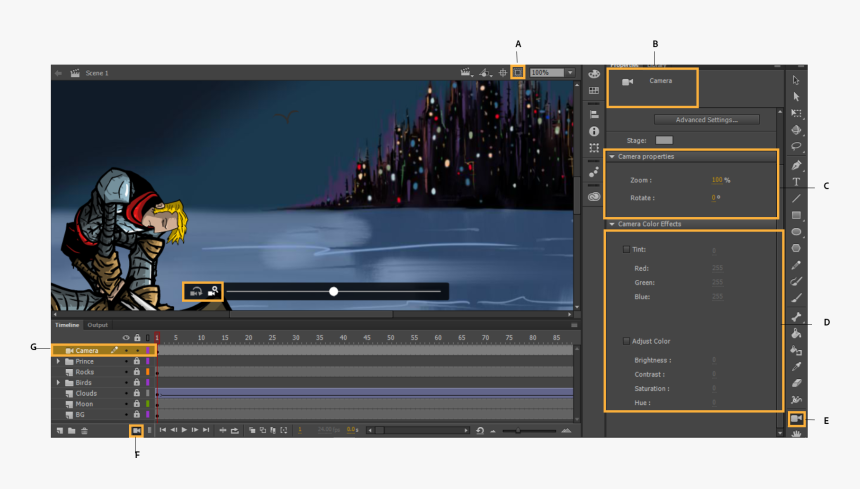Expand the Prince layer folder
This screenshot has height=489, width=860.
pyautogui.click(x=59, y=361)
